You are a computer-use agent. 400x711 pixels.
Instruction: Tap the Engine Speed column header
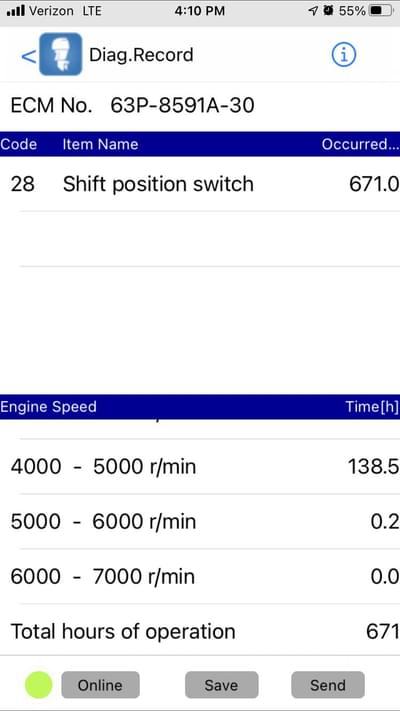pyautogui.click(x=49, y=407)
